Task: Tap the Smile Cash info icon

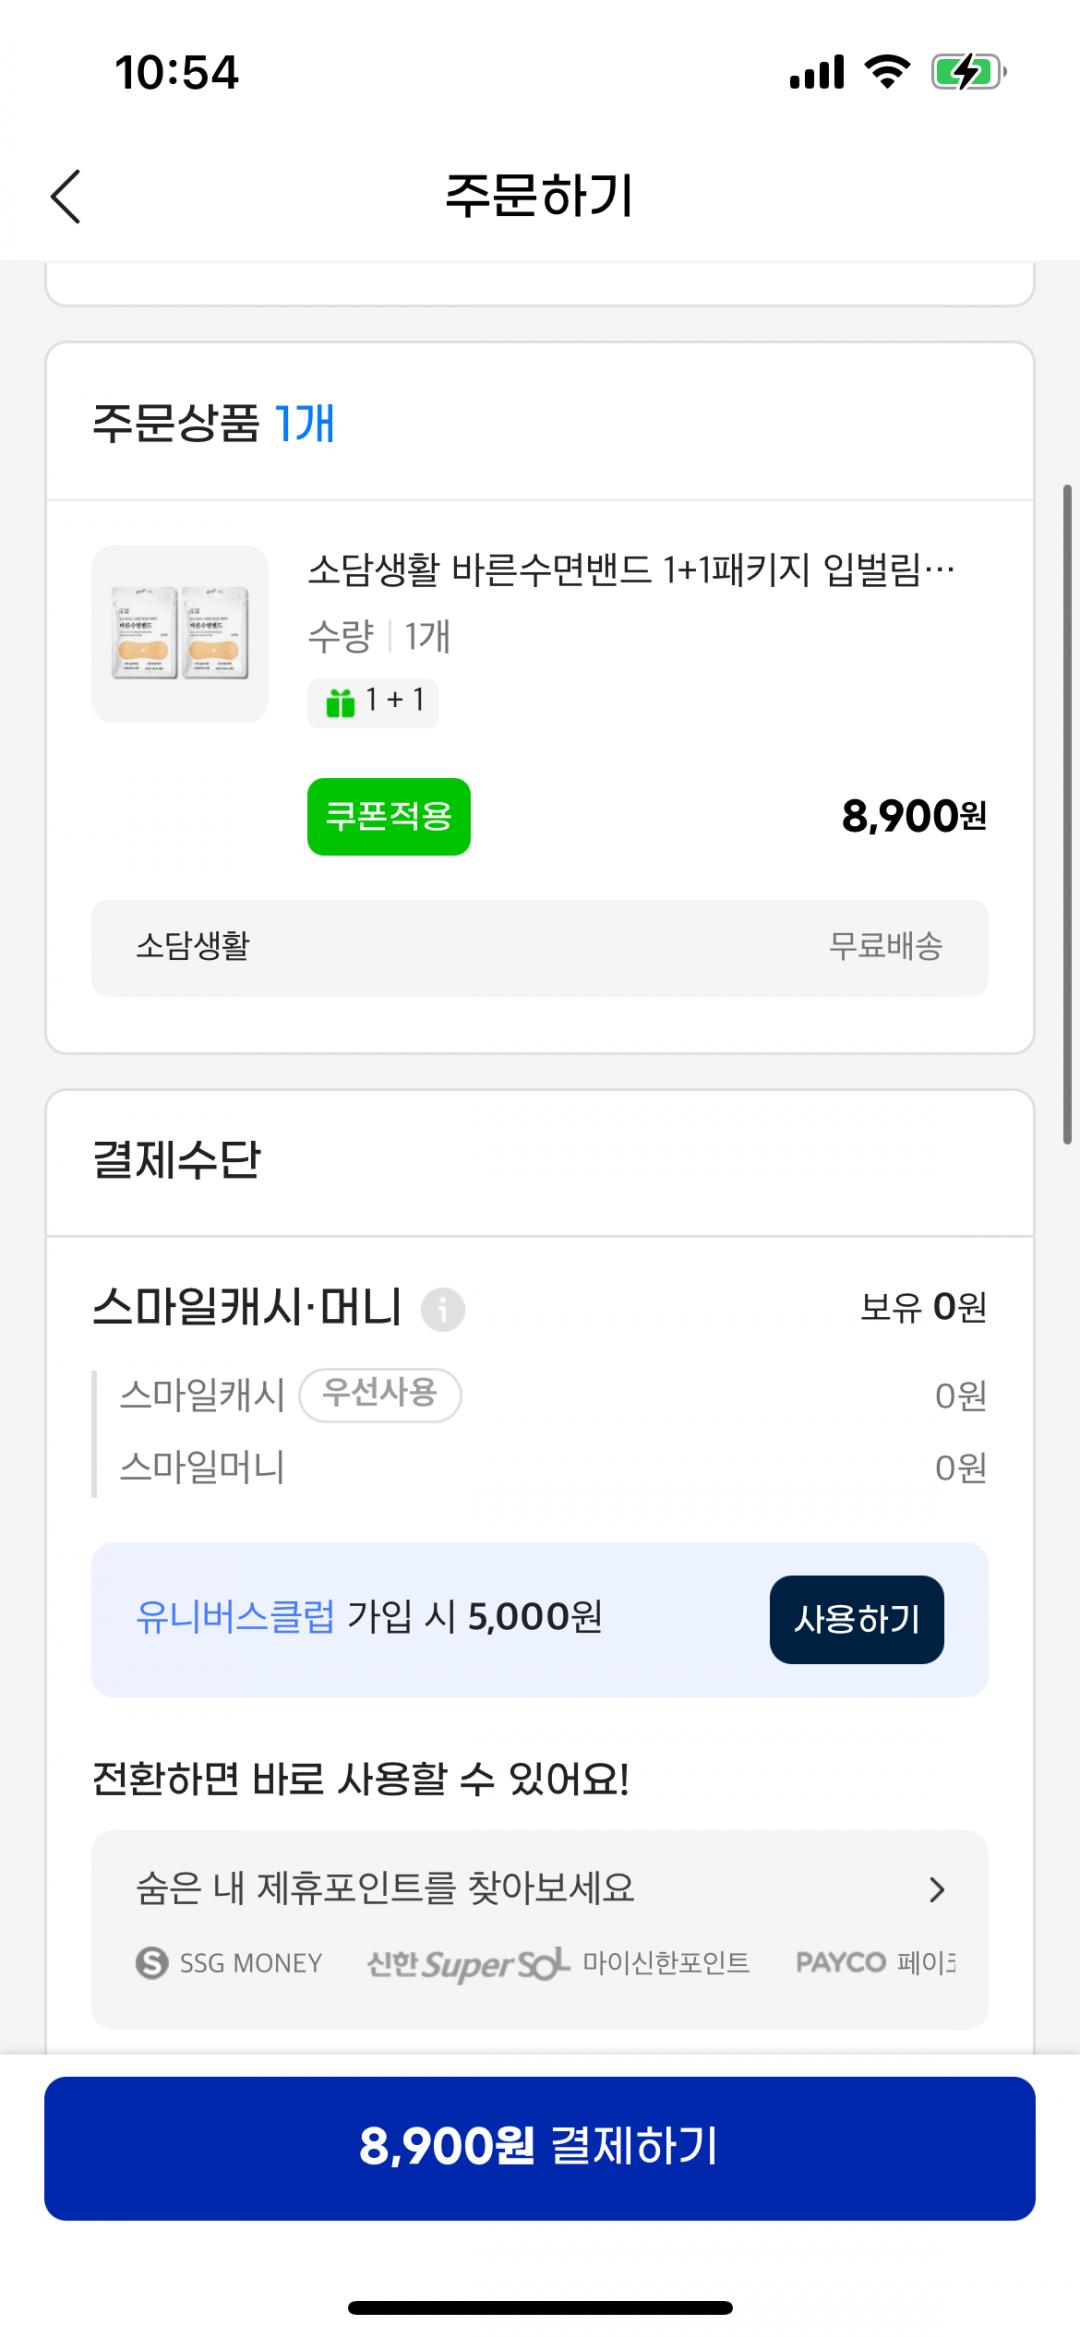Action: coord(443,1309)
